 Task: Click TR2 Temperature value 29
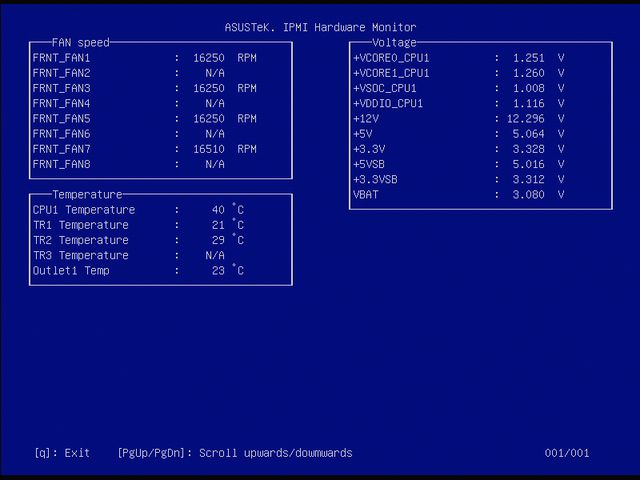[x=218, y=240]
